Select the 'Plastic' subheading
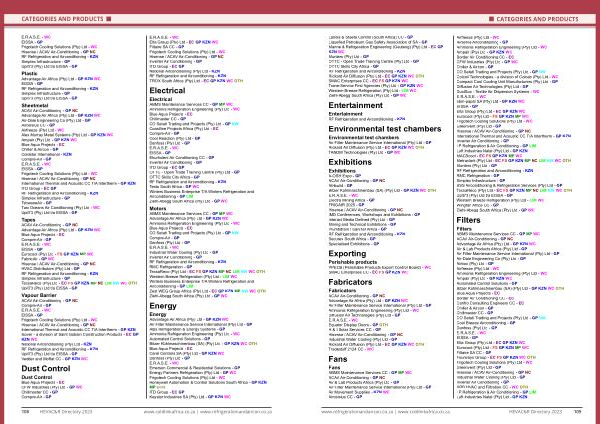The width and height of the screenshot is (600, 424). (29, 73)
